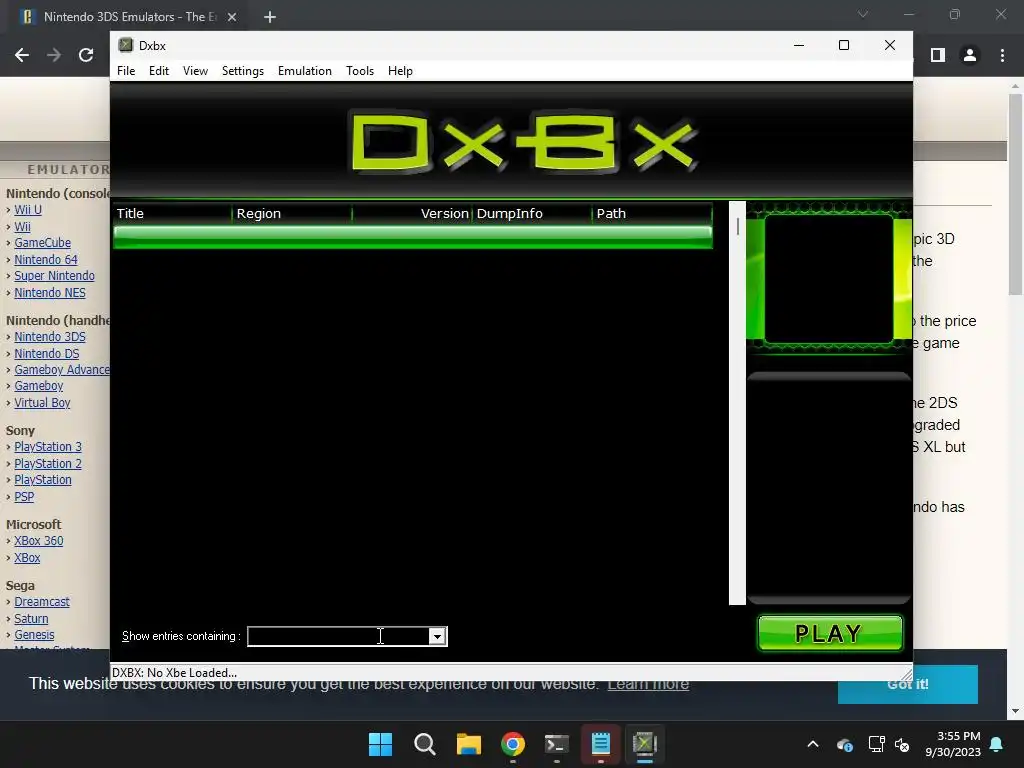Screen dimensions: 1024x768
Task: Open the File menu in Dxbx
Action: 126,71
